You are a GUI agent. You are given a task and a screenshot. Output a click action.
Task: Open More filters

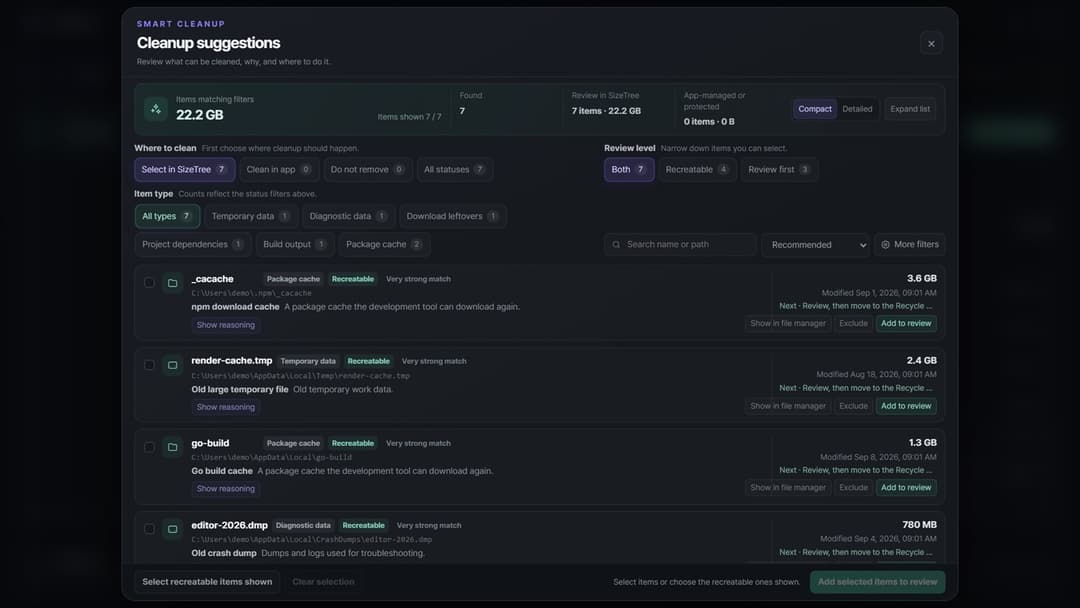click(x=910, y=244)
